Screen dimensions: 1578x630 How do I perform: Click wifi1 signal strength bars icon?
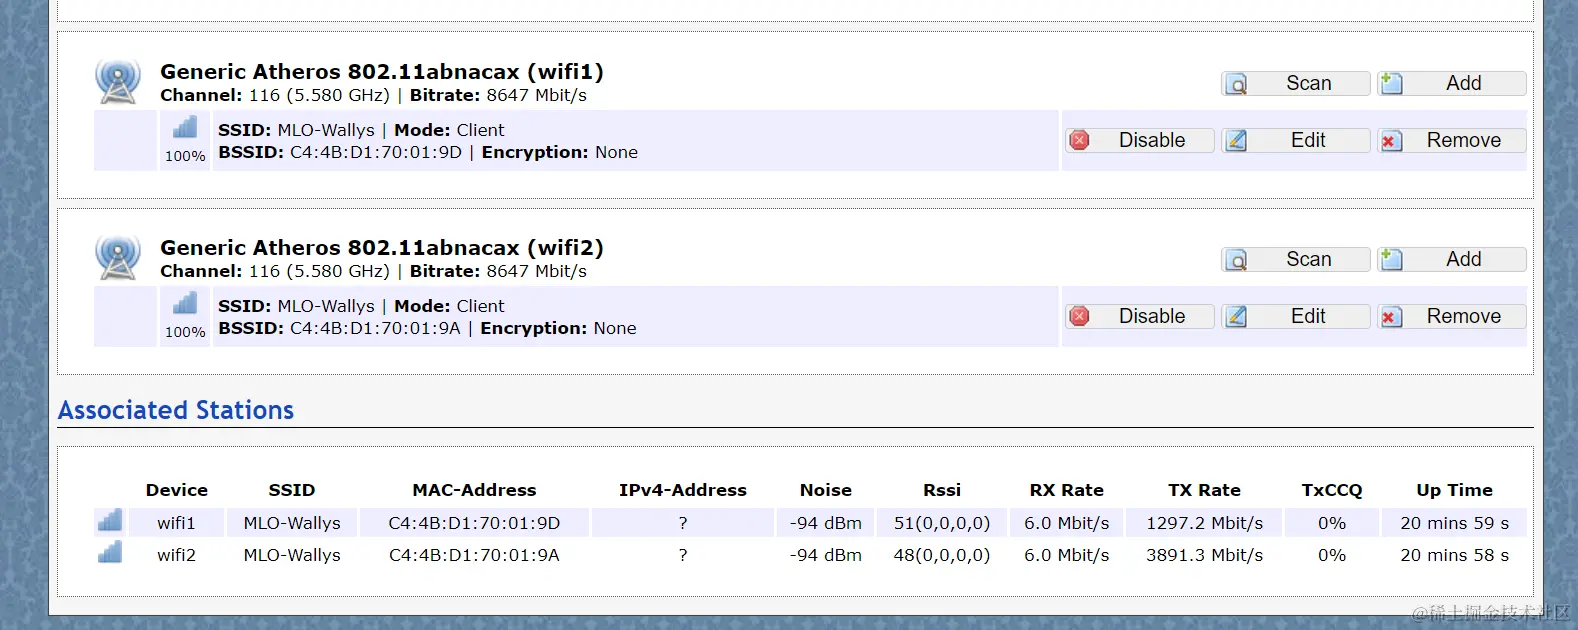(185, 127)
